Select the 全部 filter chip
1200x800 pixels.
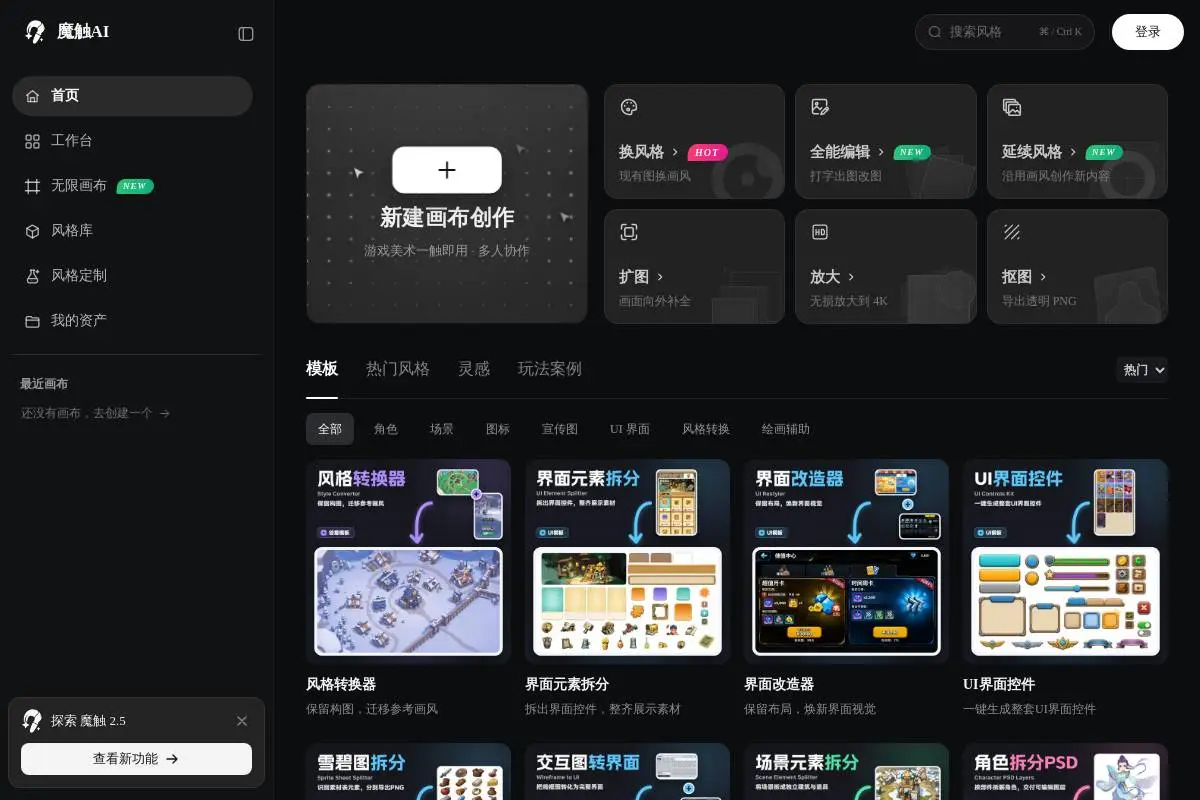point(330,429)
